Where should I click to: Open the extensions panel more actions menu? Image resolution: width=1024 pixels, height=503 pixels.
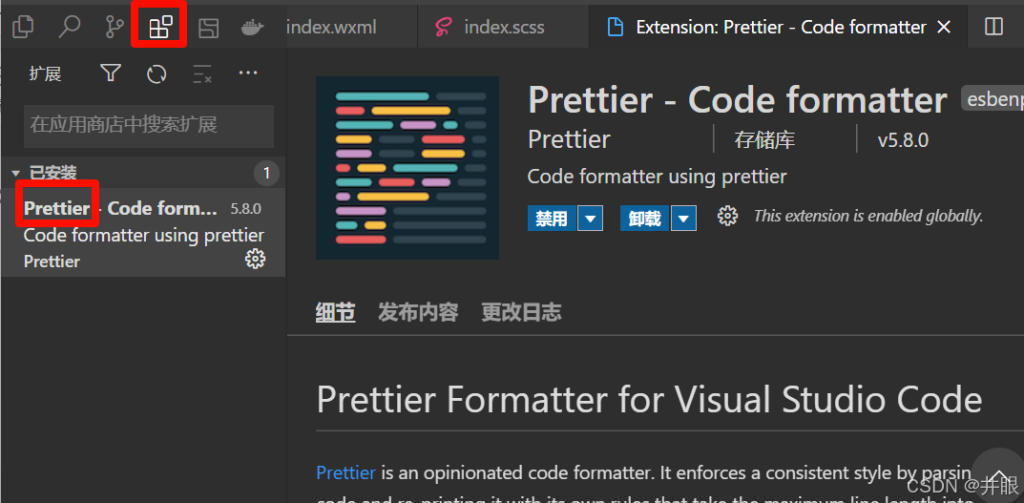tap(248, 73)
